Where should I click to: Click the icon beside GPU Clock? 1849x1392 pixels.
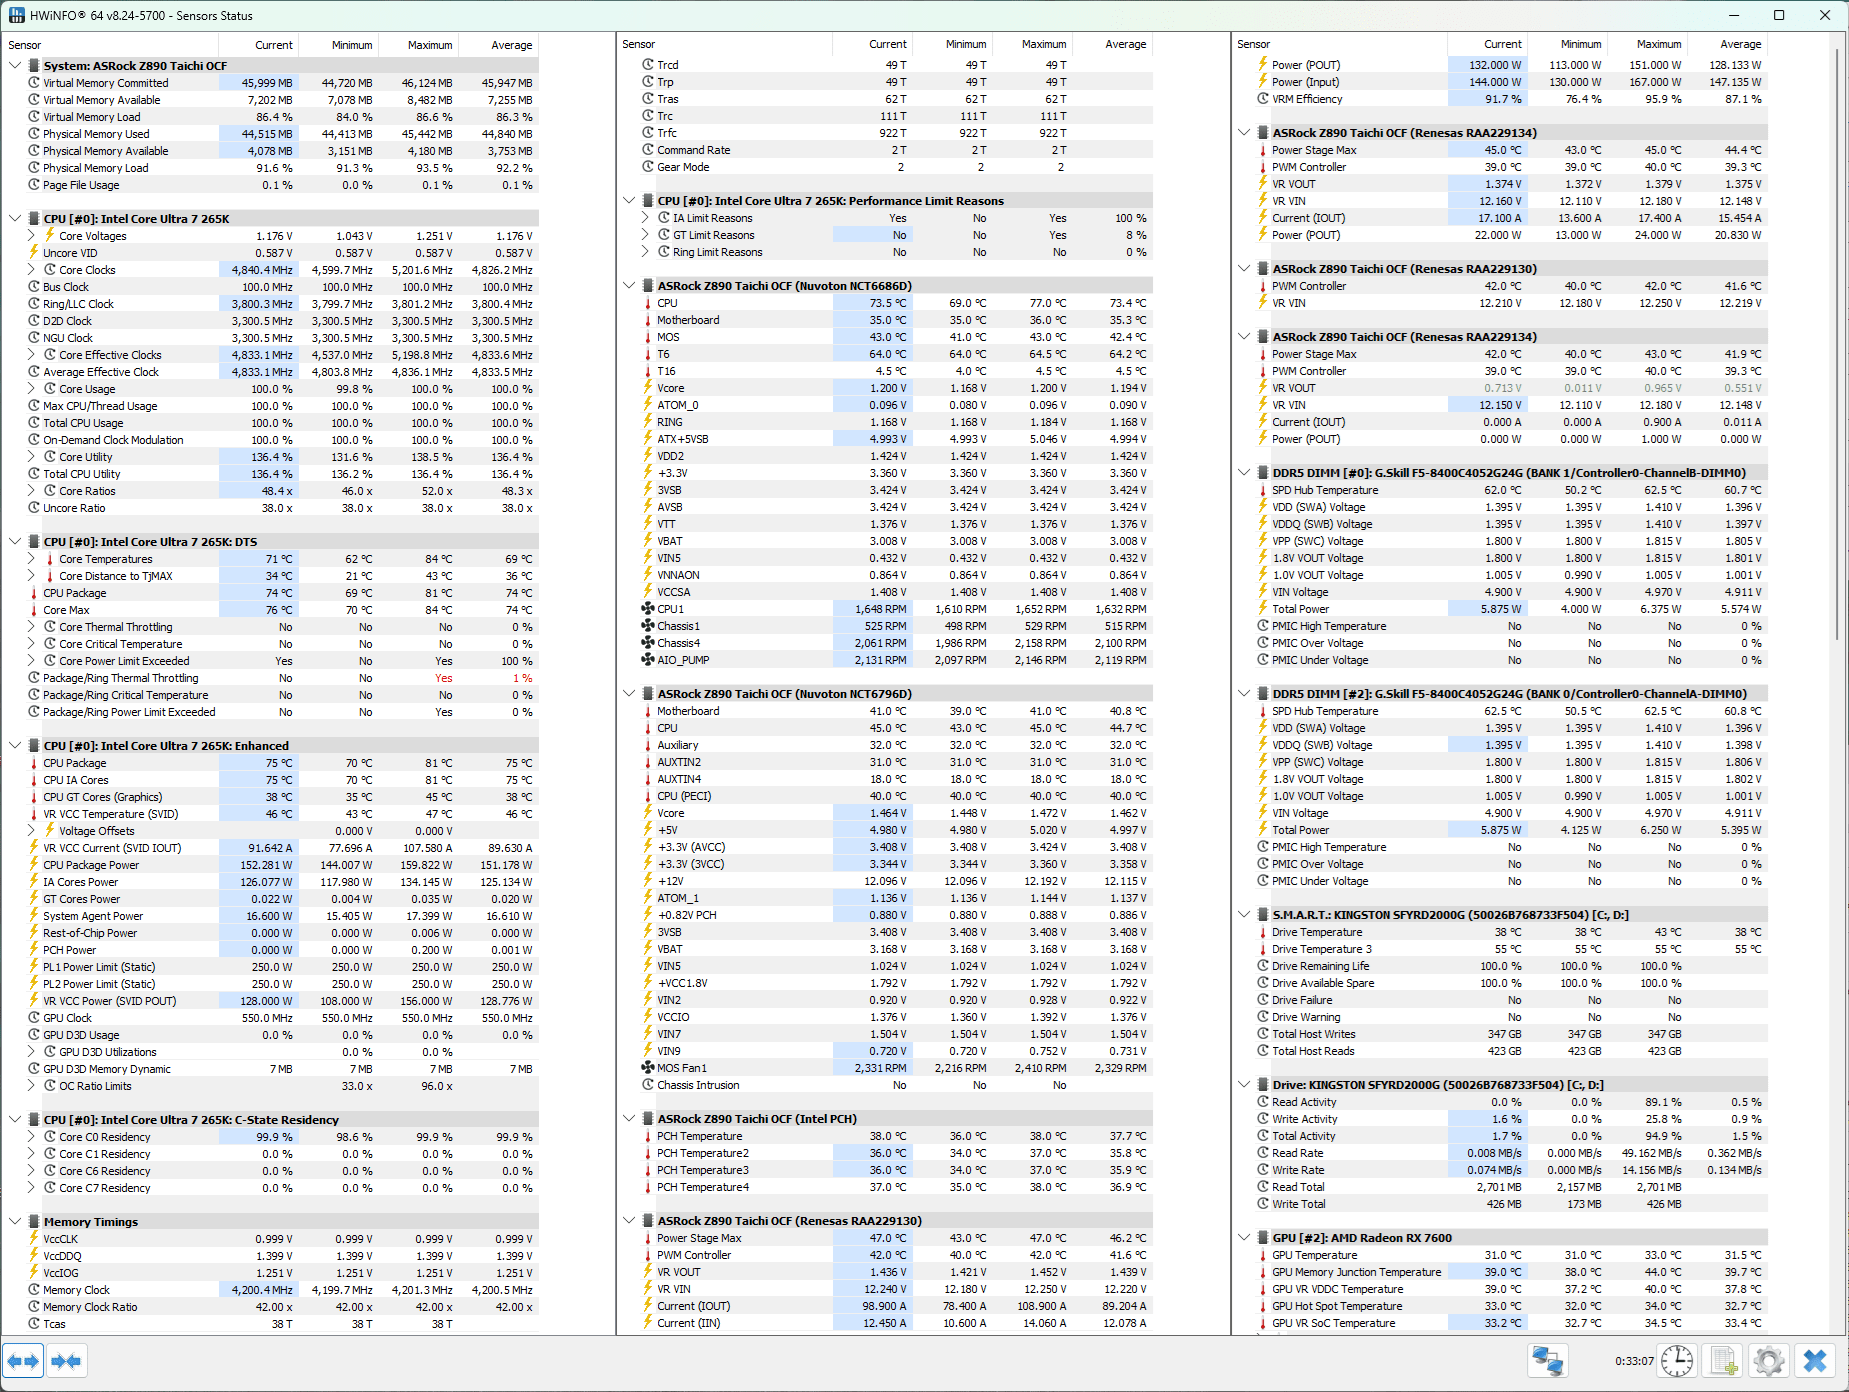coord(34,1018)
